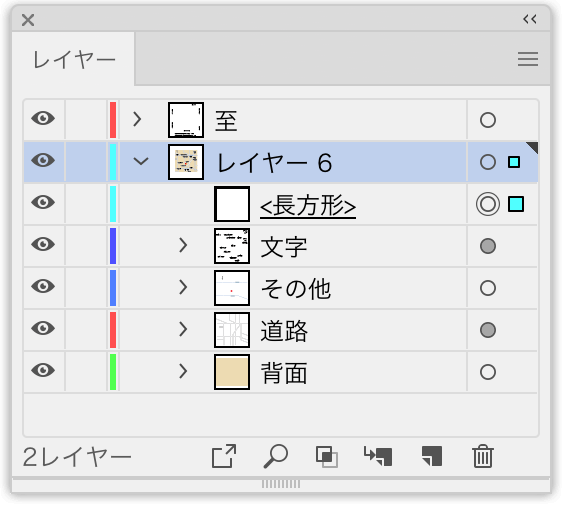Click the Locate Object magnifier icon
Viewport: 562px width, 508px height.
tap(275, 456)
